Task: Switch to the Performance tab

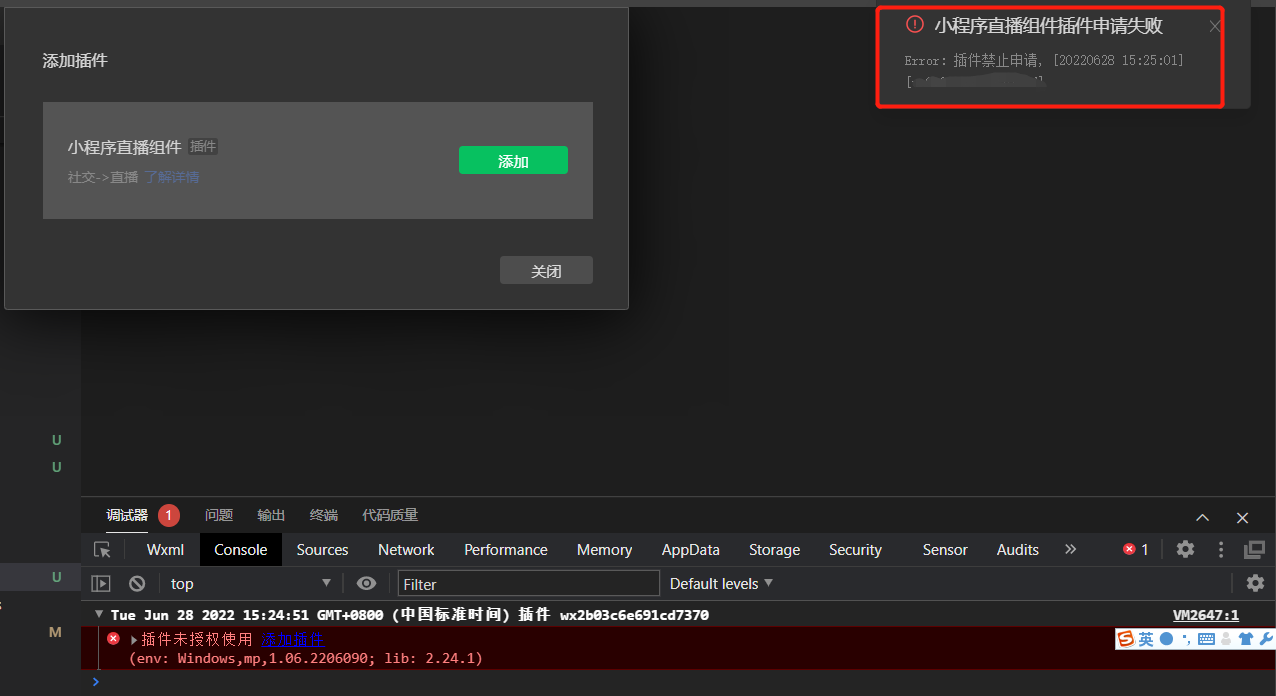Action: point(506,550)
